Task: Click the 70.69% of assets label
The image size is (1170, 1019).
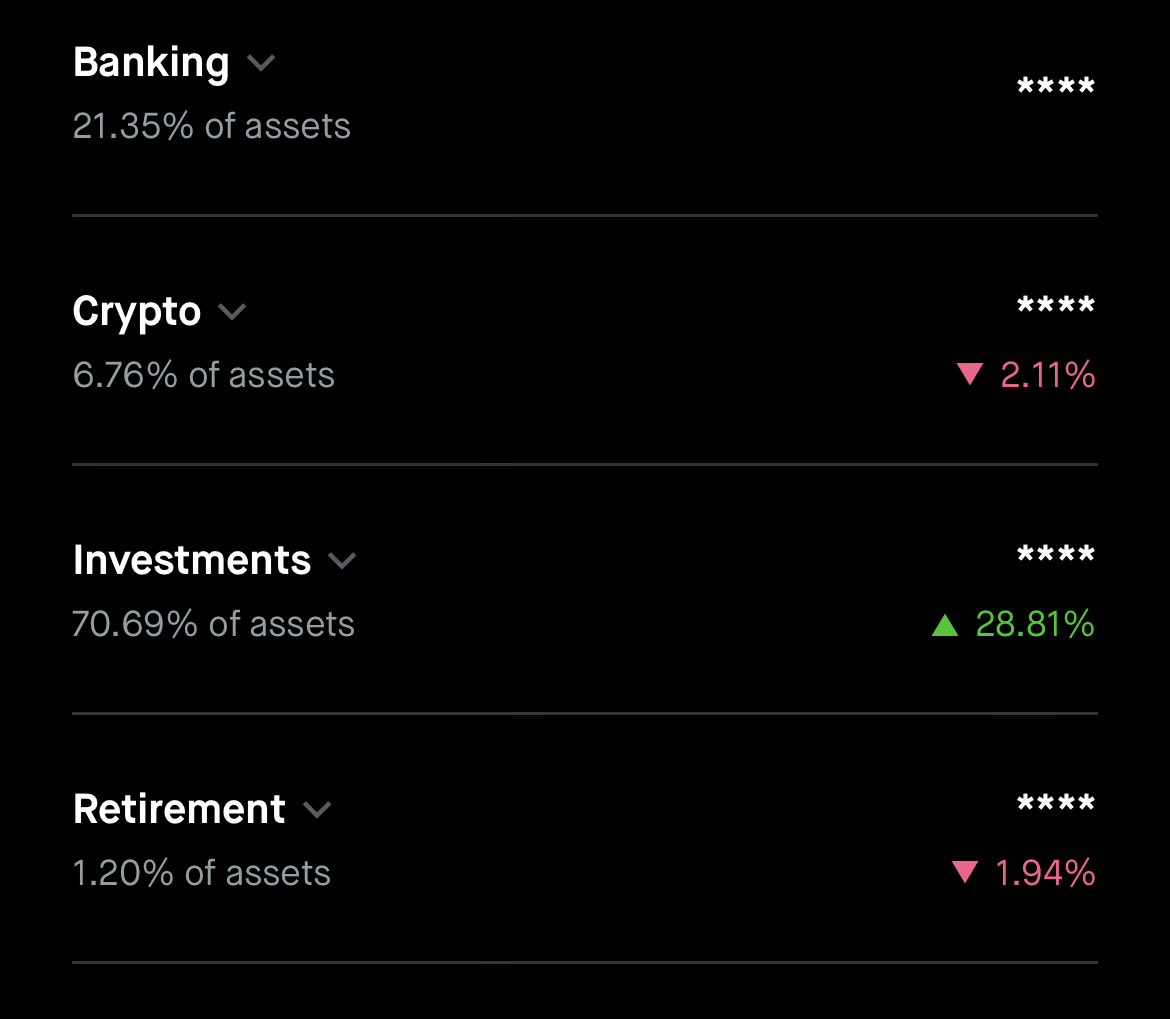Action: (x=213, y=624)
